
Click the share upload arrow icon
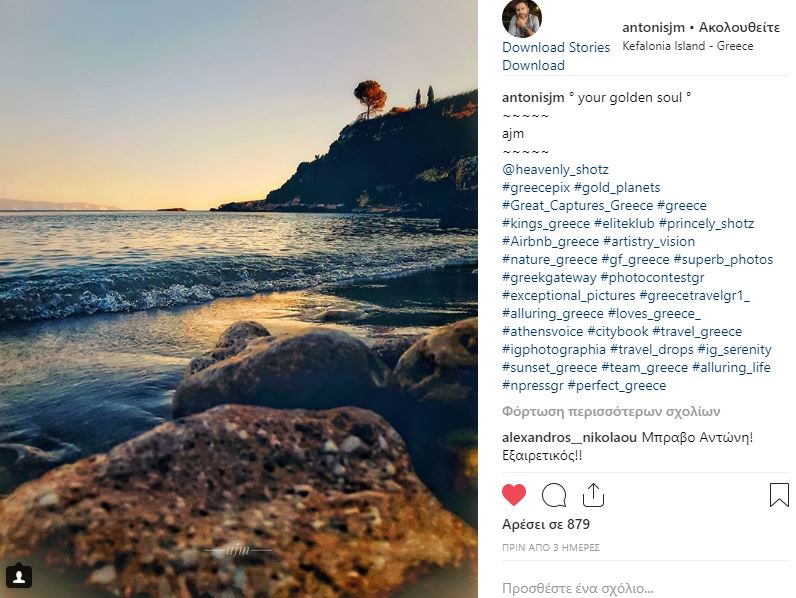593,495
